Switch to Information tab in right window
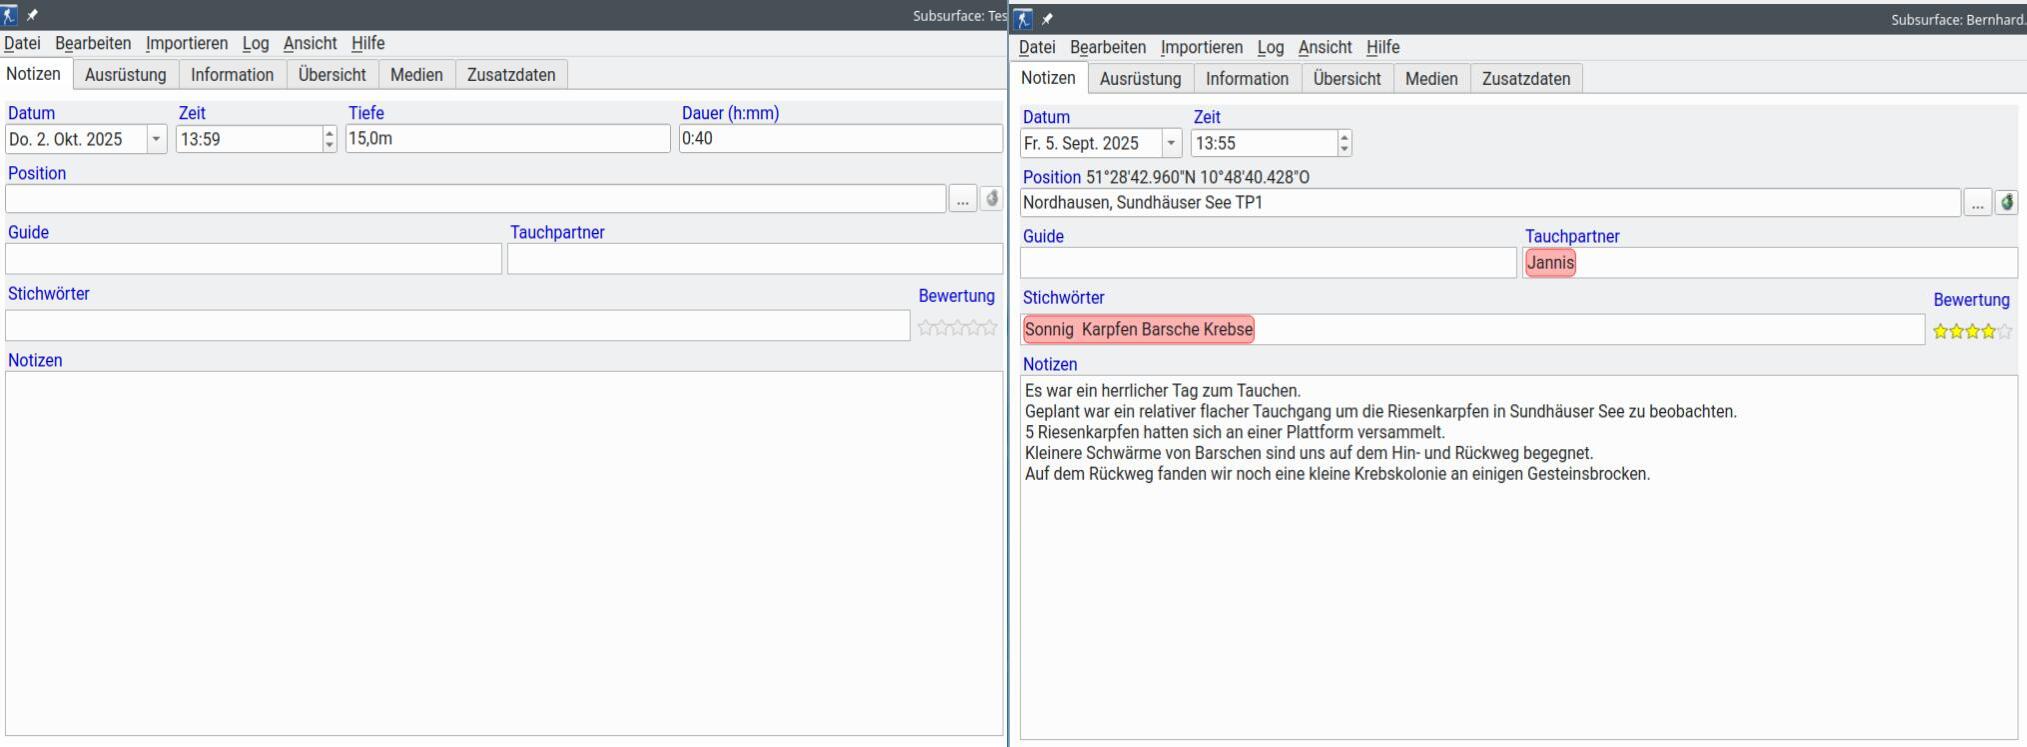This screenshot has height=747, width=2027. pos(1247,79)
